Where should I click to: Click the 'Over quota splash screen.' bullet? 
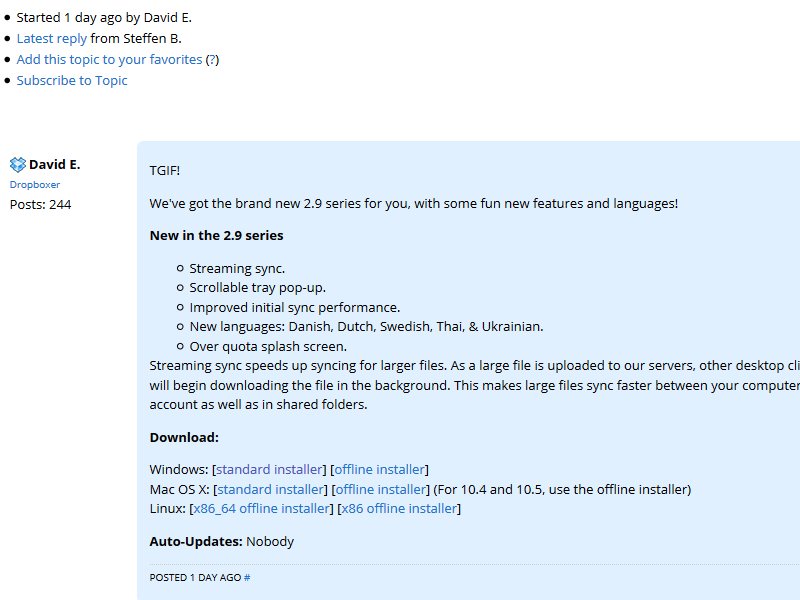(268, 346)
